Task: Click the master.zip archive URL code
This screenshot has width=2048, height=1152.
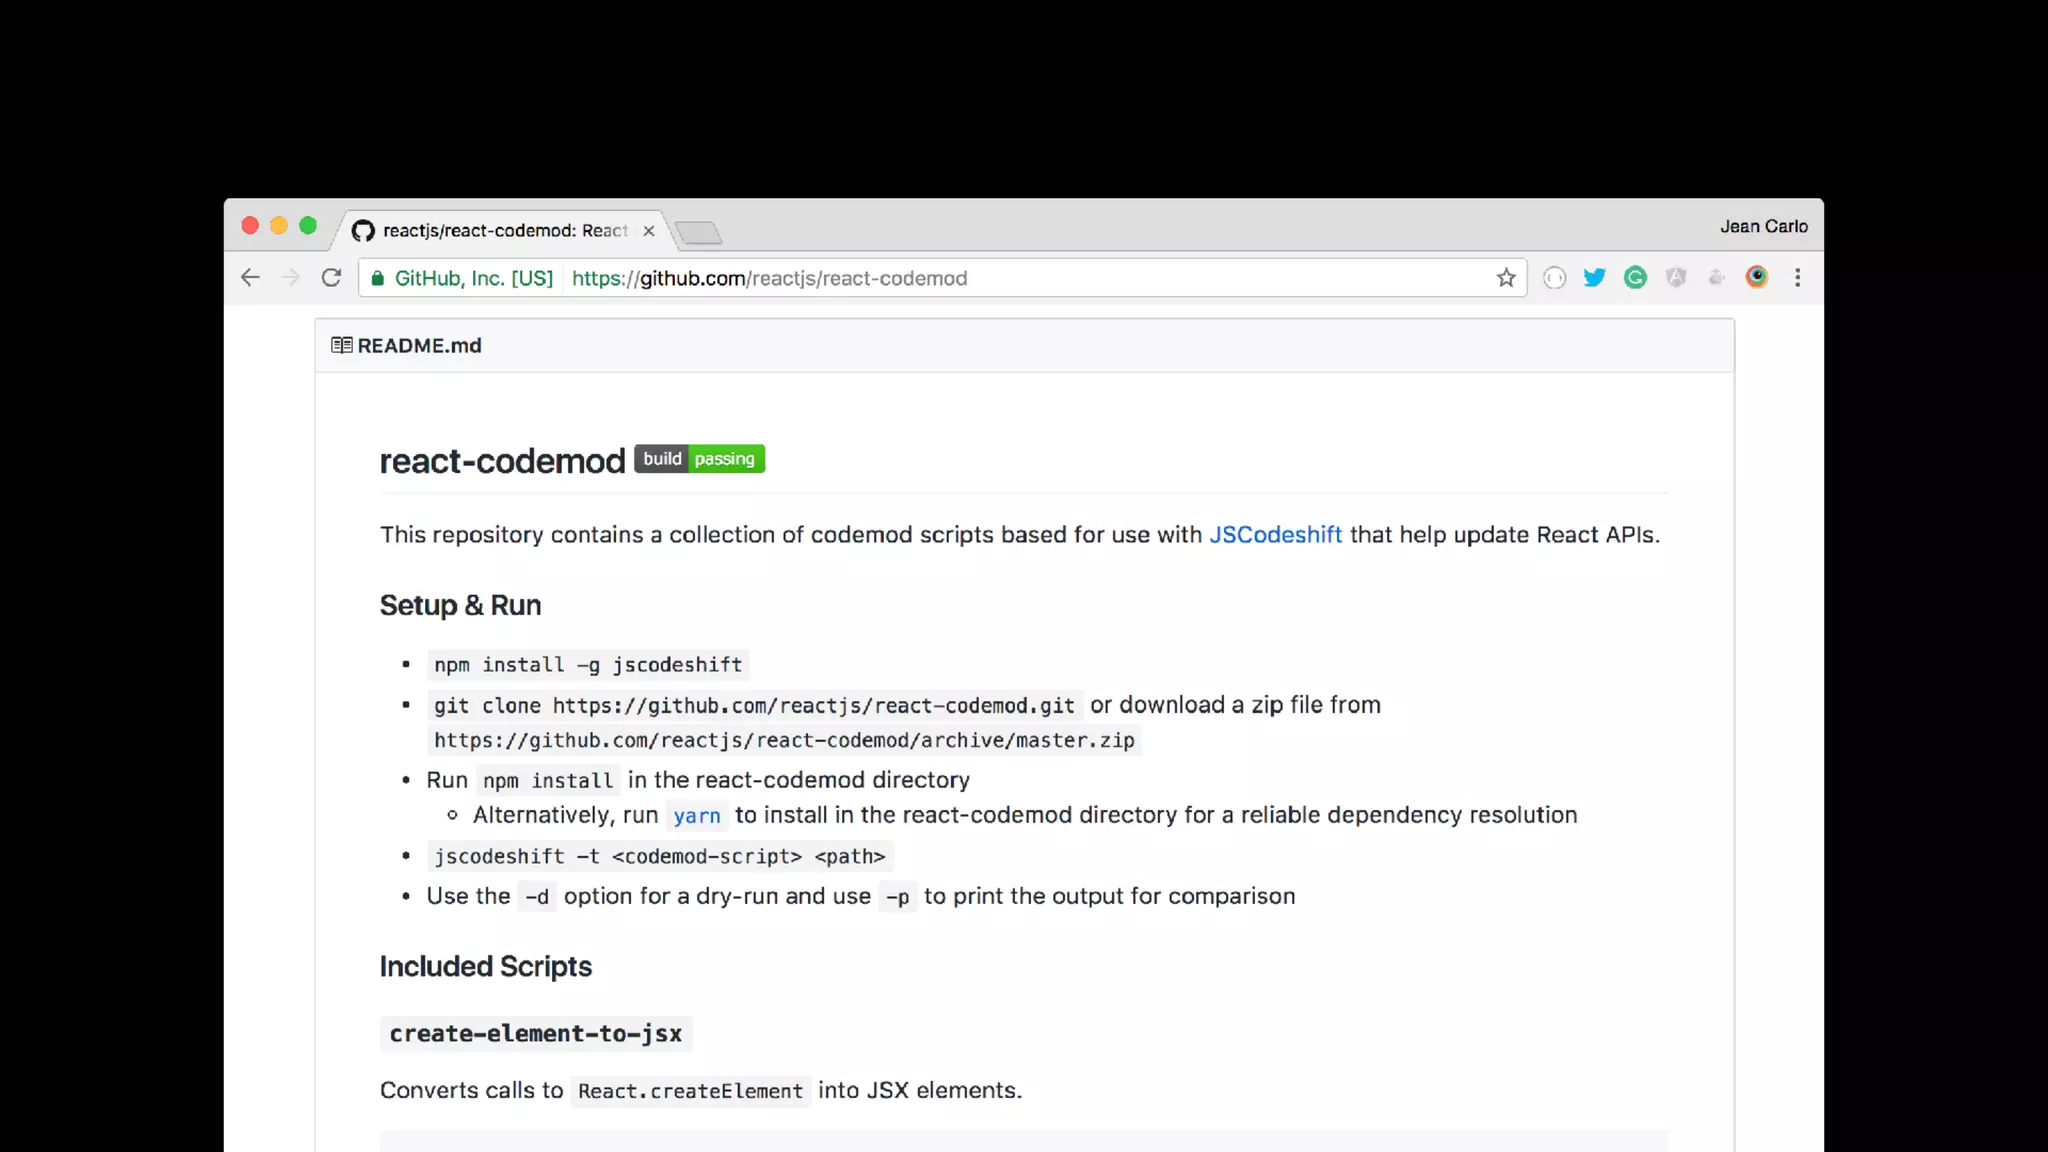Action: (x=784, y=741)
